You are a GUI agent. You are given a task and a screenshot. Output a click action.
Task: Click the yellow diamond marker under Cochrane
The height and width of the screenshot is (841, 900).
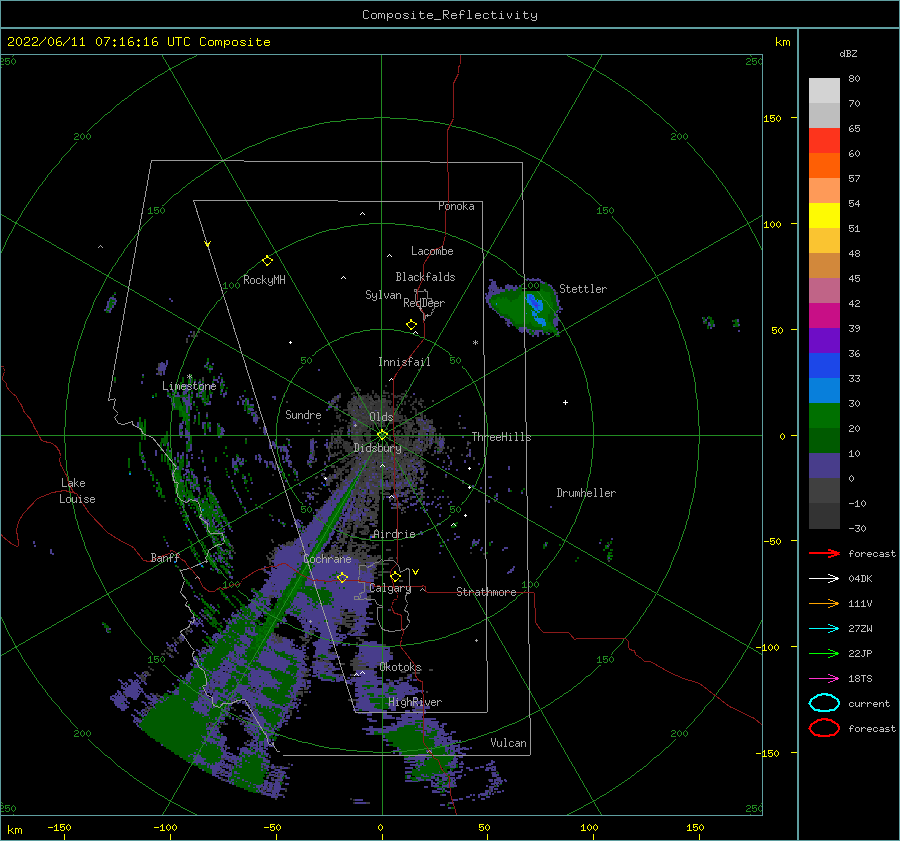(x=342, y=577)
